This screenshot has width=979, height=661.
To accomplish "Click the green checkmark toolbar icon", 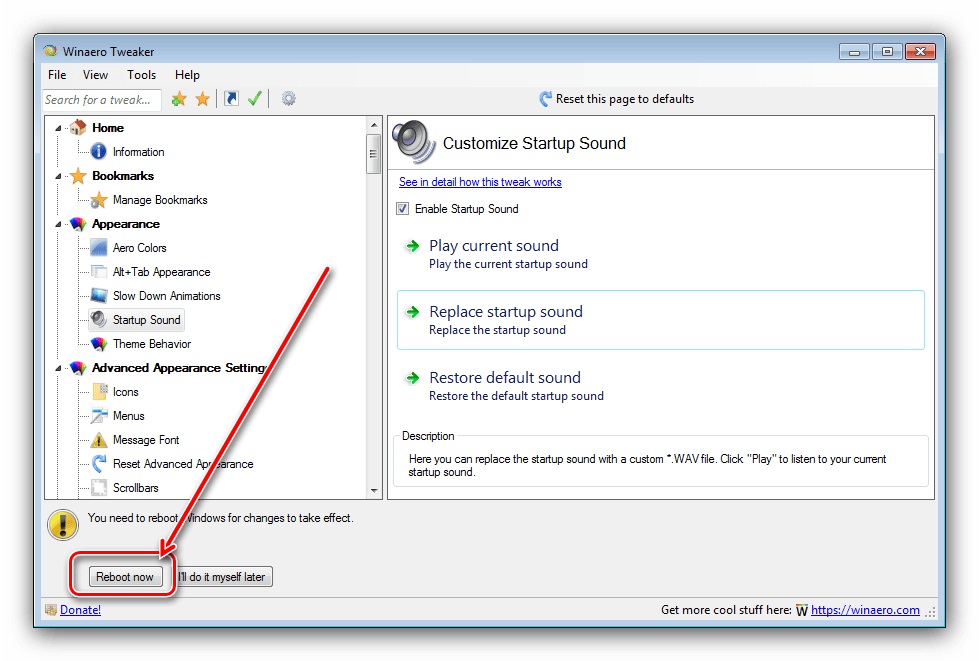I will point(255,99).
